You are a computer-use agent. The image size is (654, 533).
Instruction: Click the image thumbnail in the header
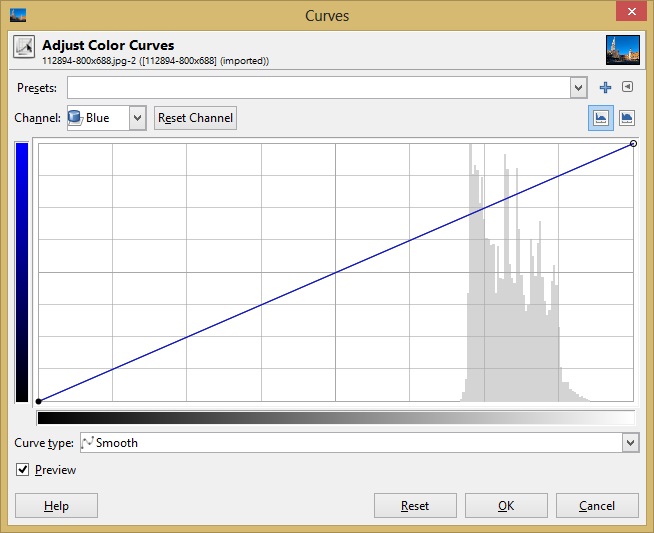(622, 50)
